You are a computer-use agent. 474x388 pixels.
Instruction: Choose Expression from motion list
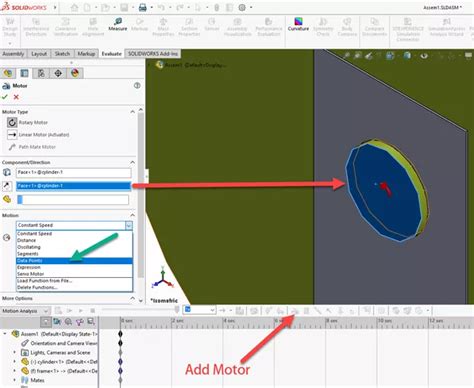[74, 267]
